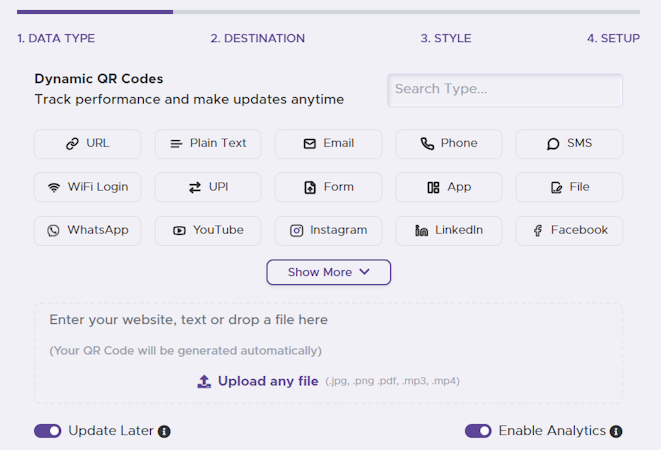
Task: Switch to the 3. Style step
Action: tap(445, 39)
